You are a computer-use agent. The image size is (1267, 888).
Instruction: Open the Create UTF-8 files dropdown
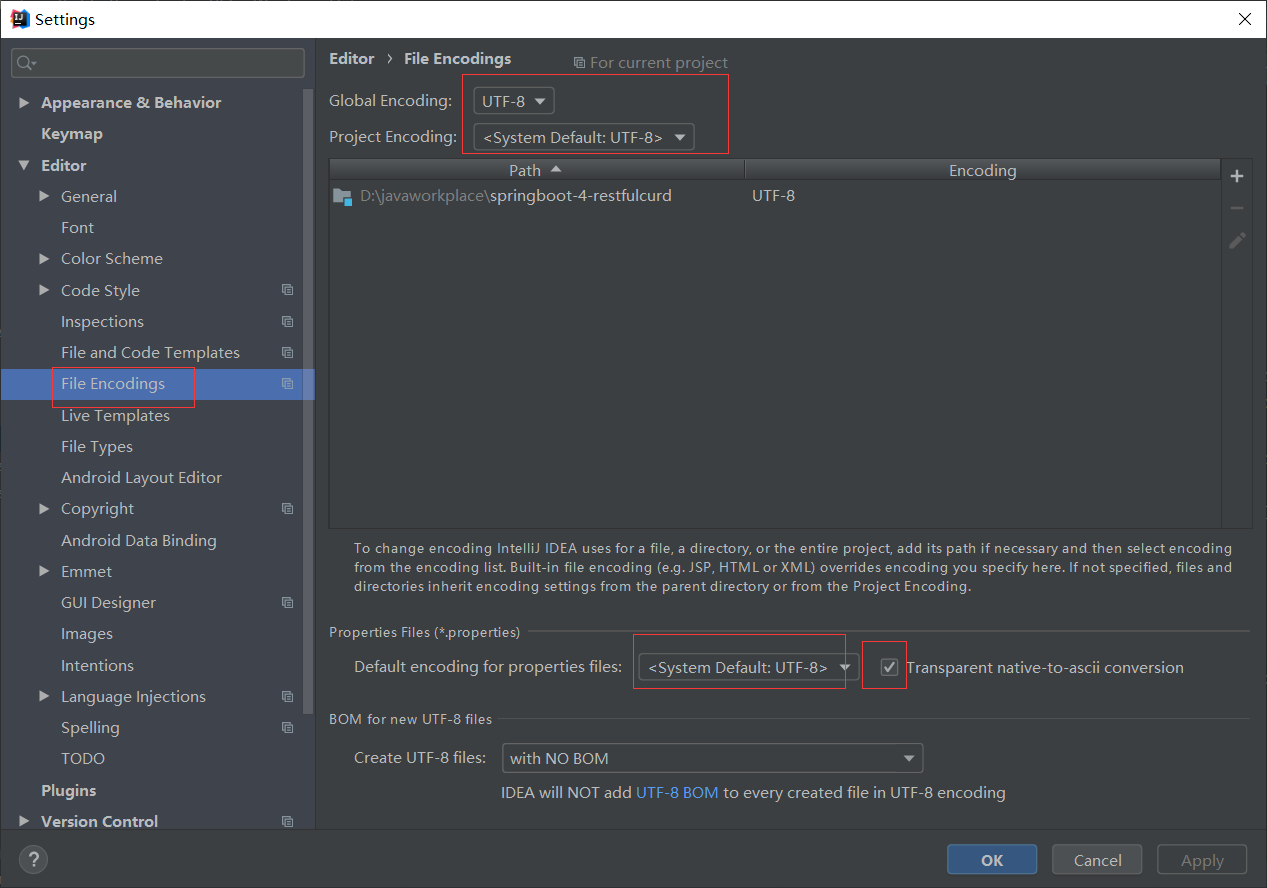pyautogui.click(x=712, y=758)
